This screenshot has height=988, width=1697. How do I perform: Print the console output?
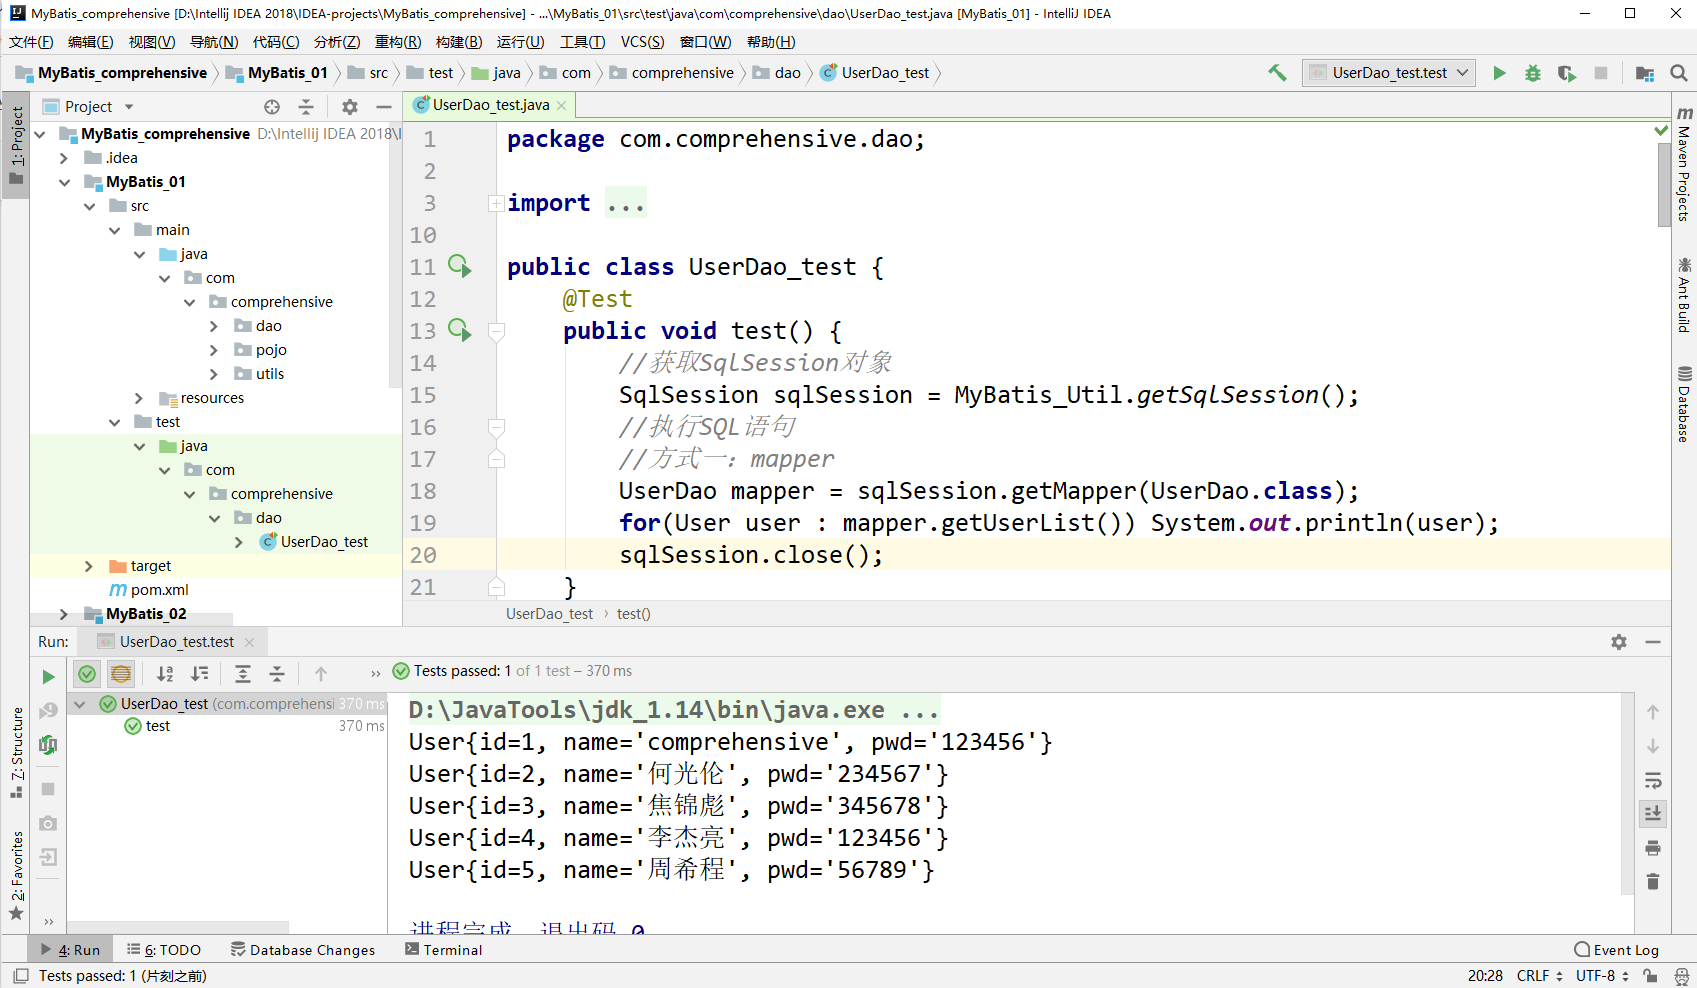1653,848
